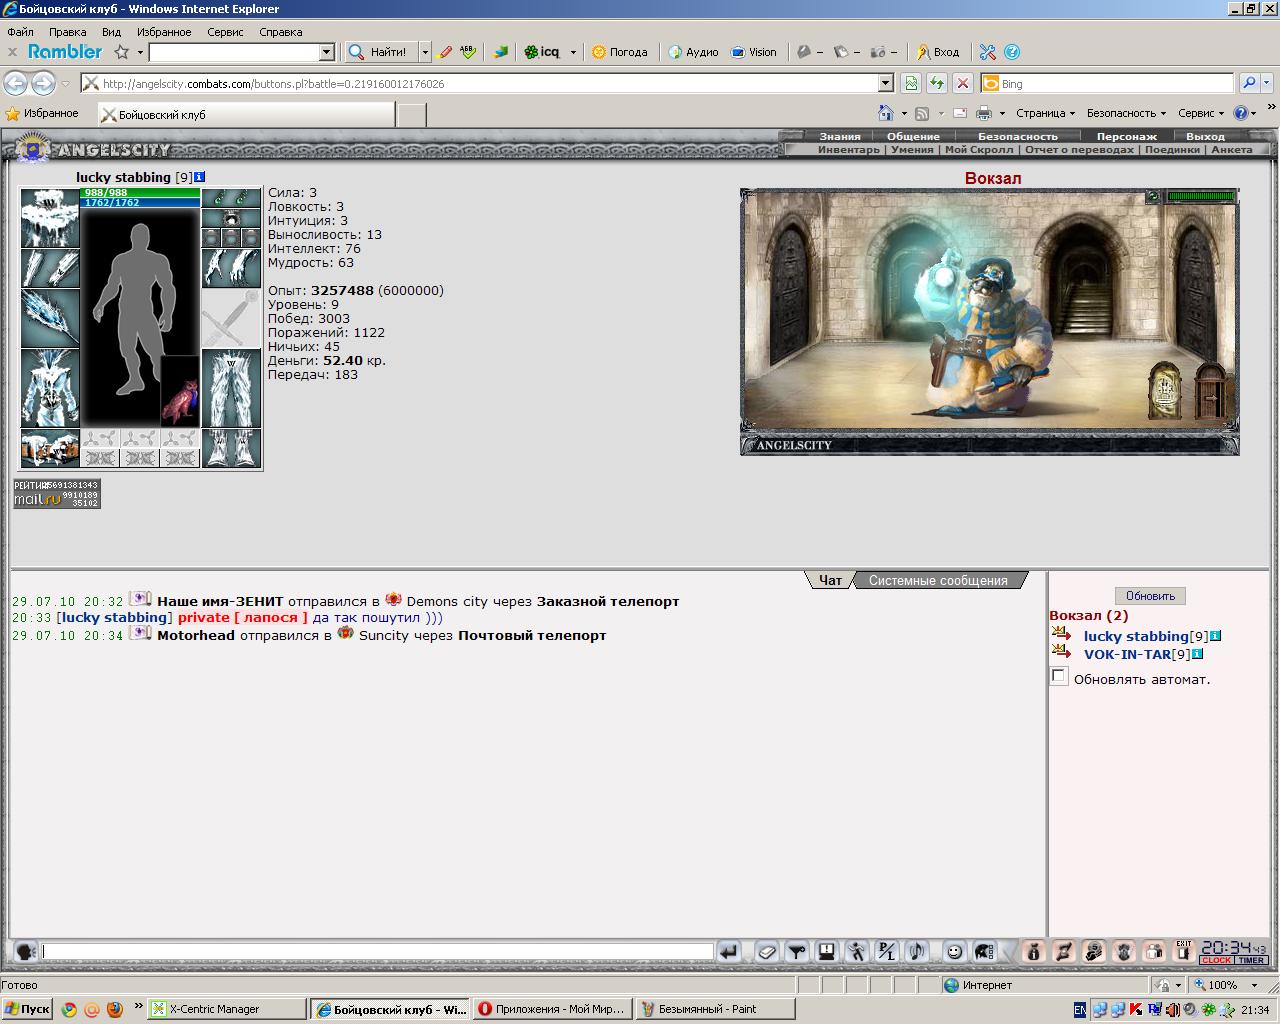
Task: Open the Анкета link
Action: [x=1231, y=150]
